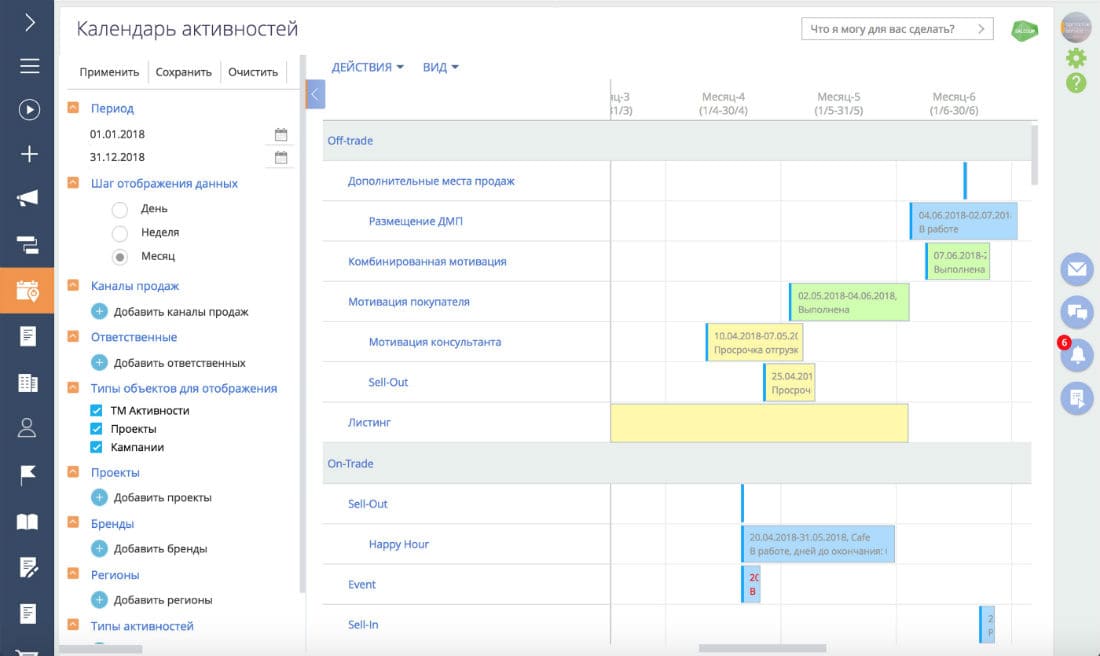The height and width of the screenshot is (656, 1100).
Task: Uncheck the Кампании checkbox
Action: 96,447
